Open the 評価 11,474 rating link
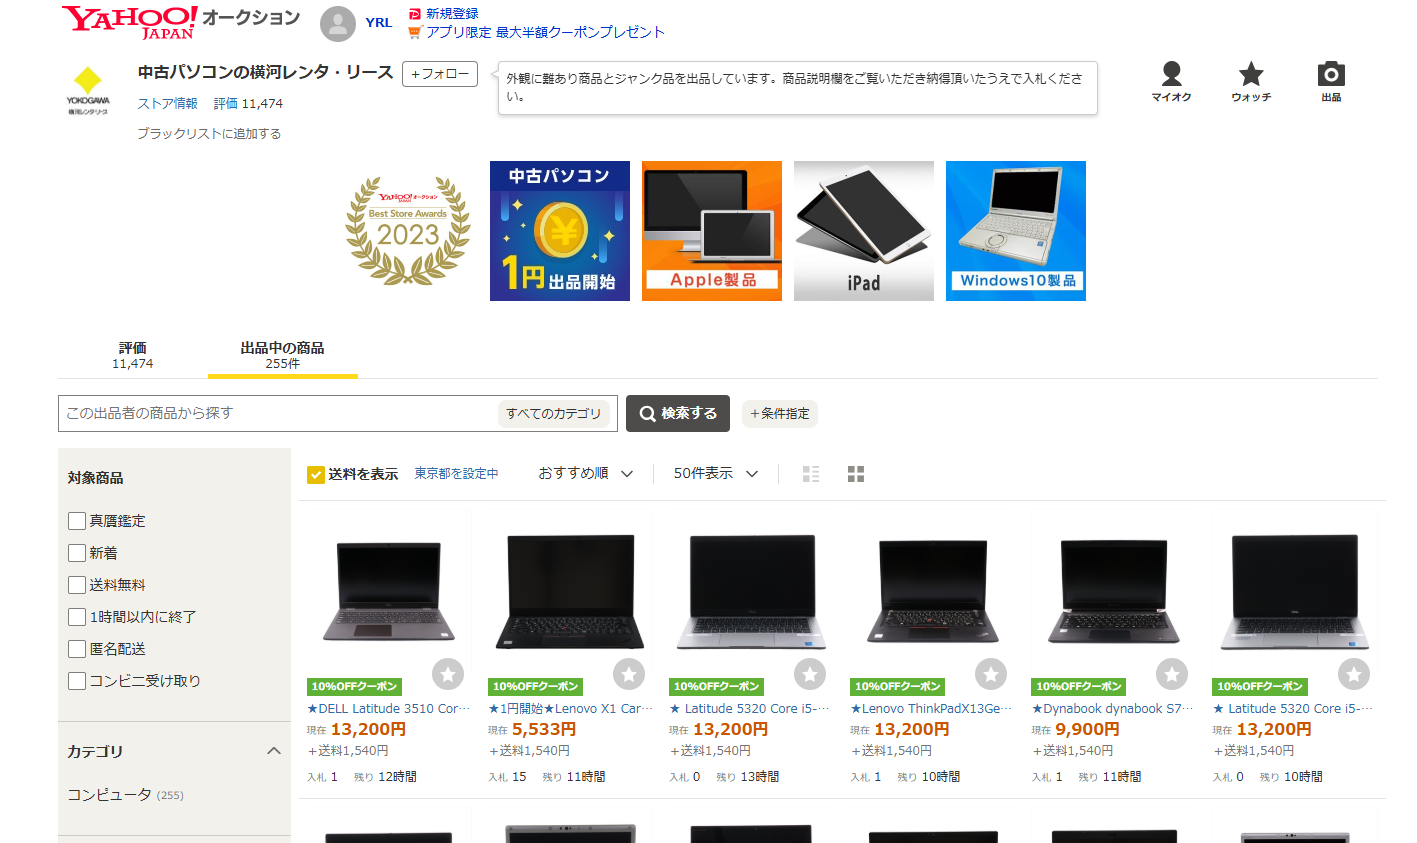This screenshot has height=843, width=1417. click(x=248, y=104)
